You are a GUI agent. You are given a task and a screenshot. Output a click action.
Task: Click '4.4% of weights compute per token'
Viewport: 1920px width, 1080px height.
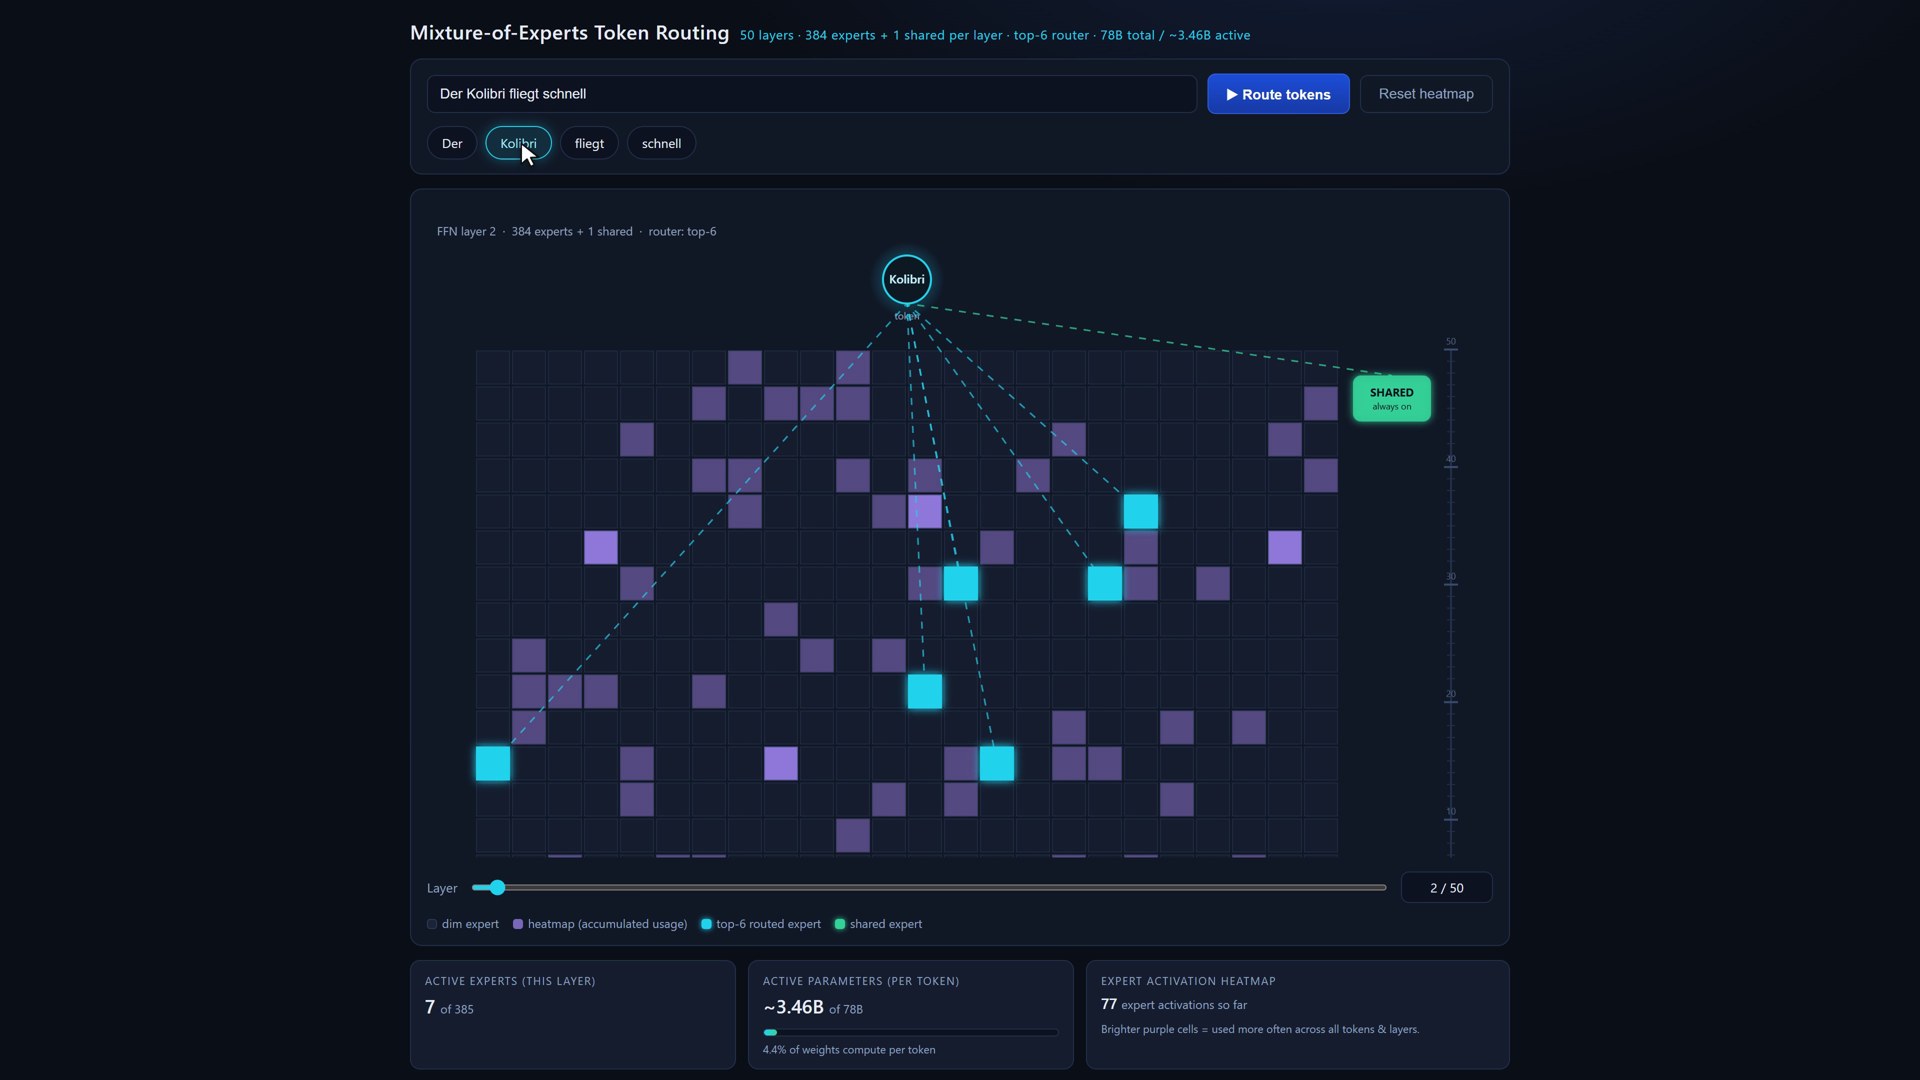click(x=849, y=1050)
